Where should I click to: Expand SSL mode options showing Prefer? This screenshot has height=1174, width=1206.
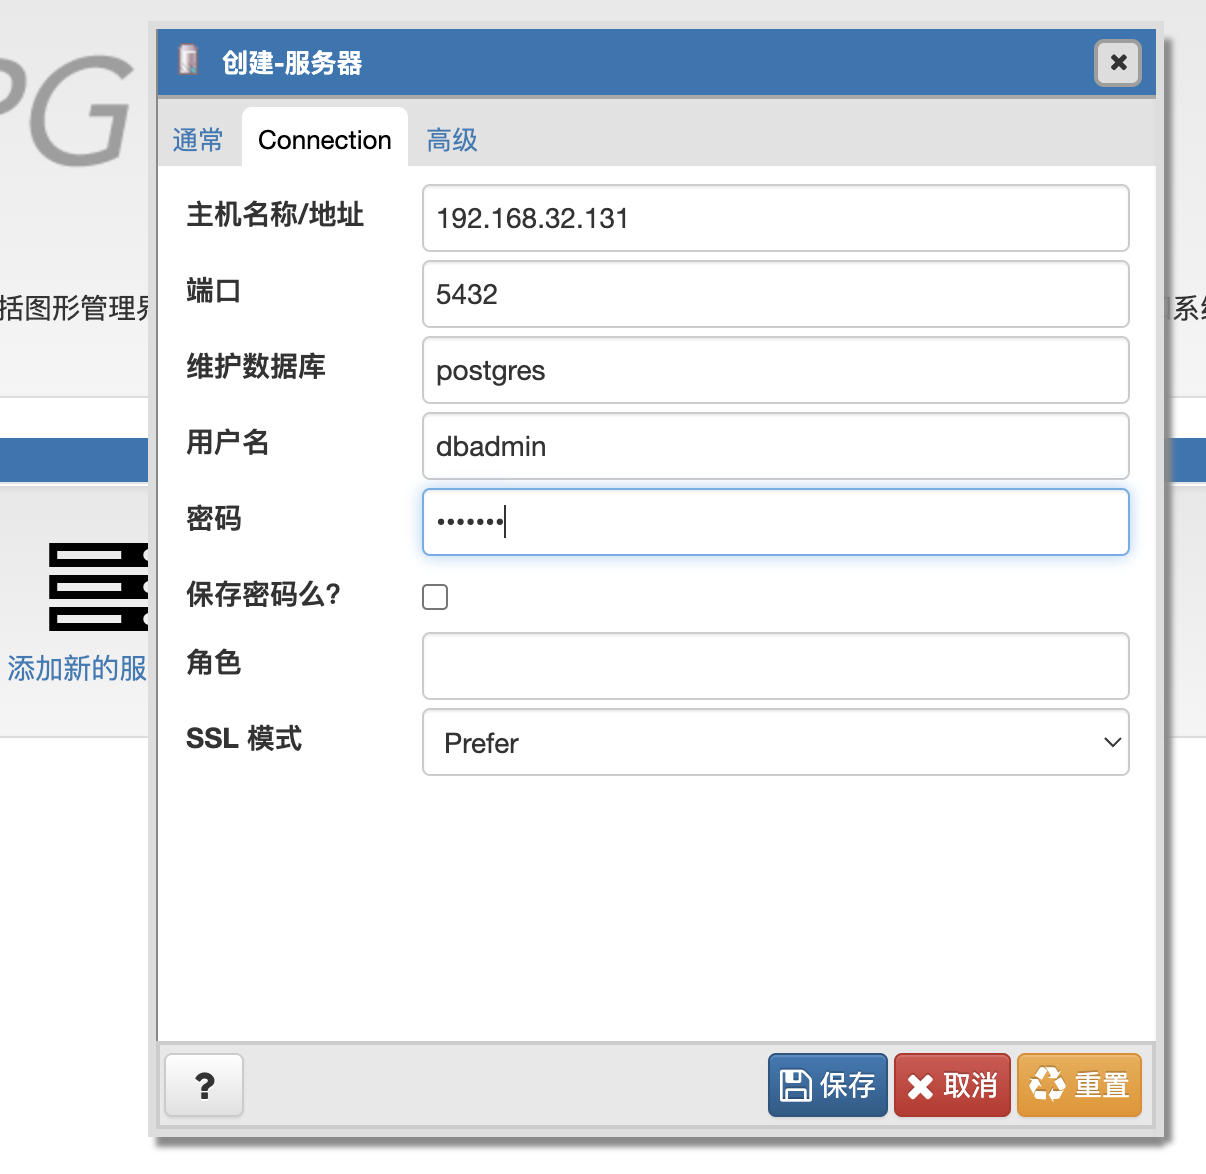(x=775, y=742)
